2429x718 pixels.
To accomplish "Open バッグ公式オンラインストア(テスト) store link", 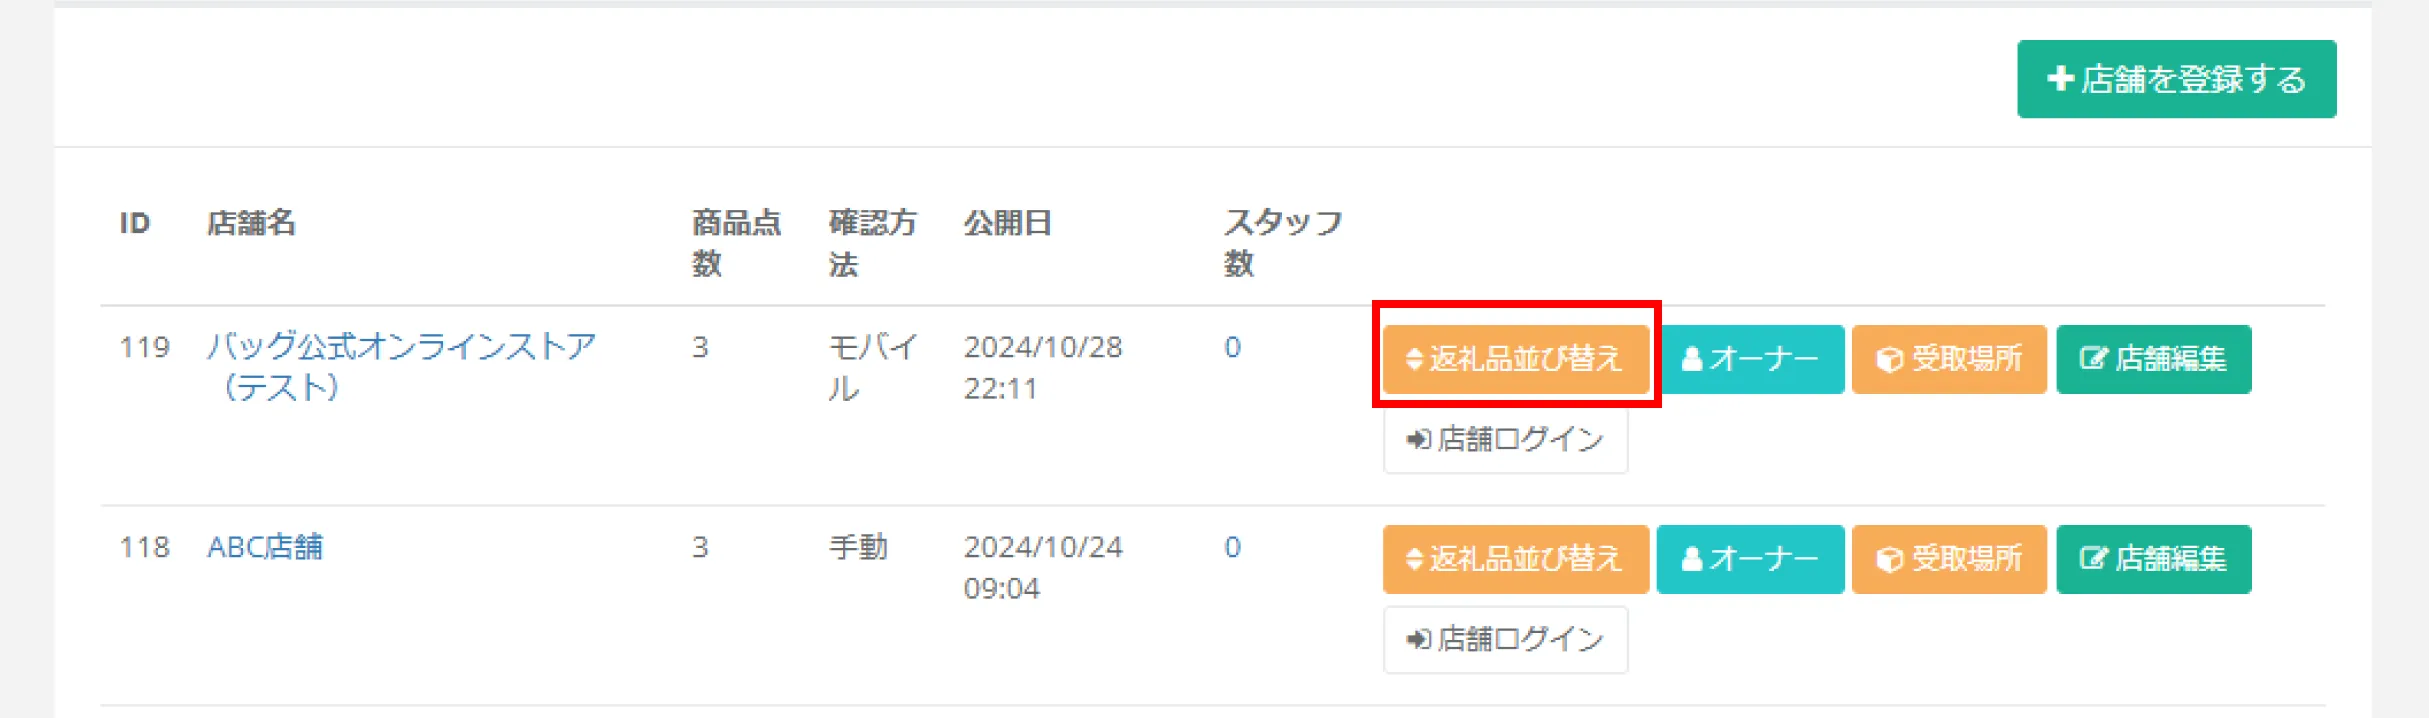I will [401, 367].
